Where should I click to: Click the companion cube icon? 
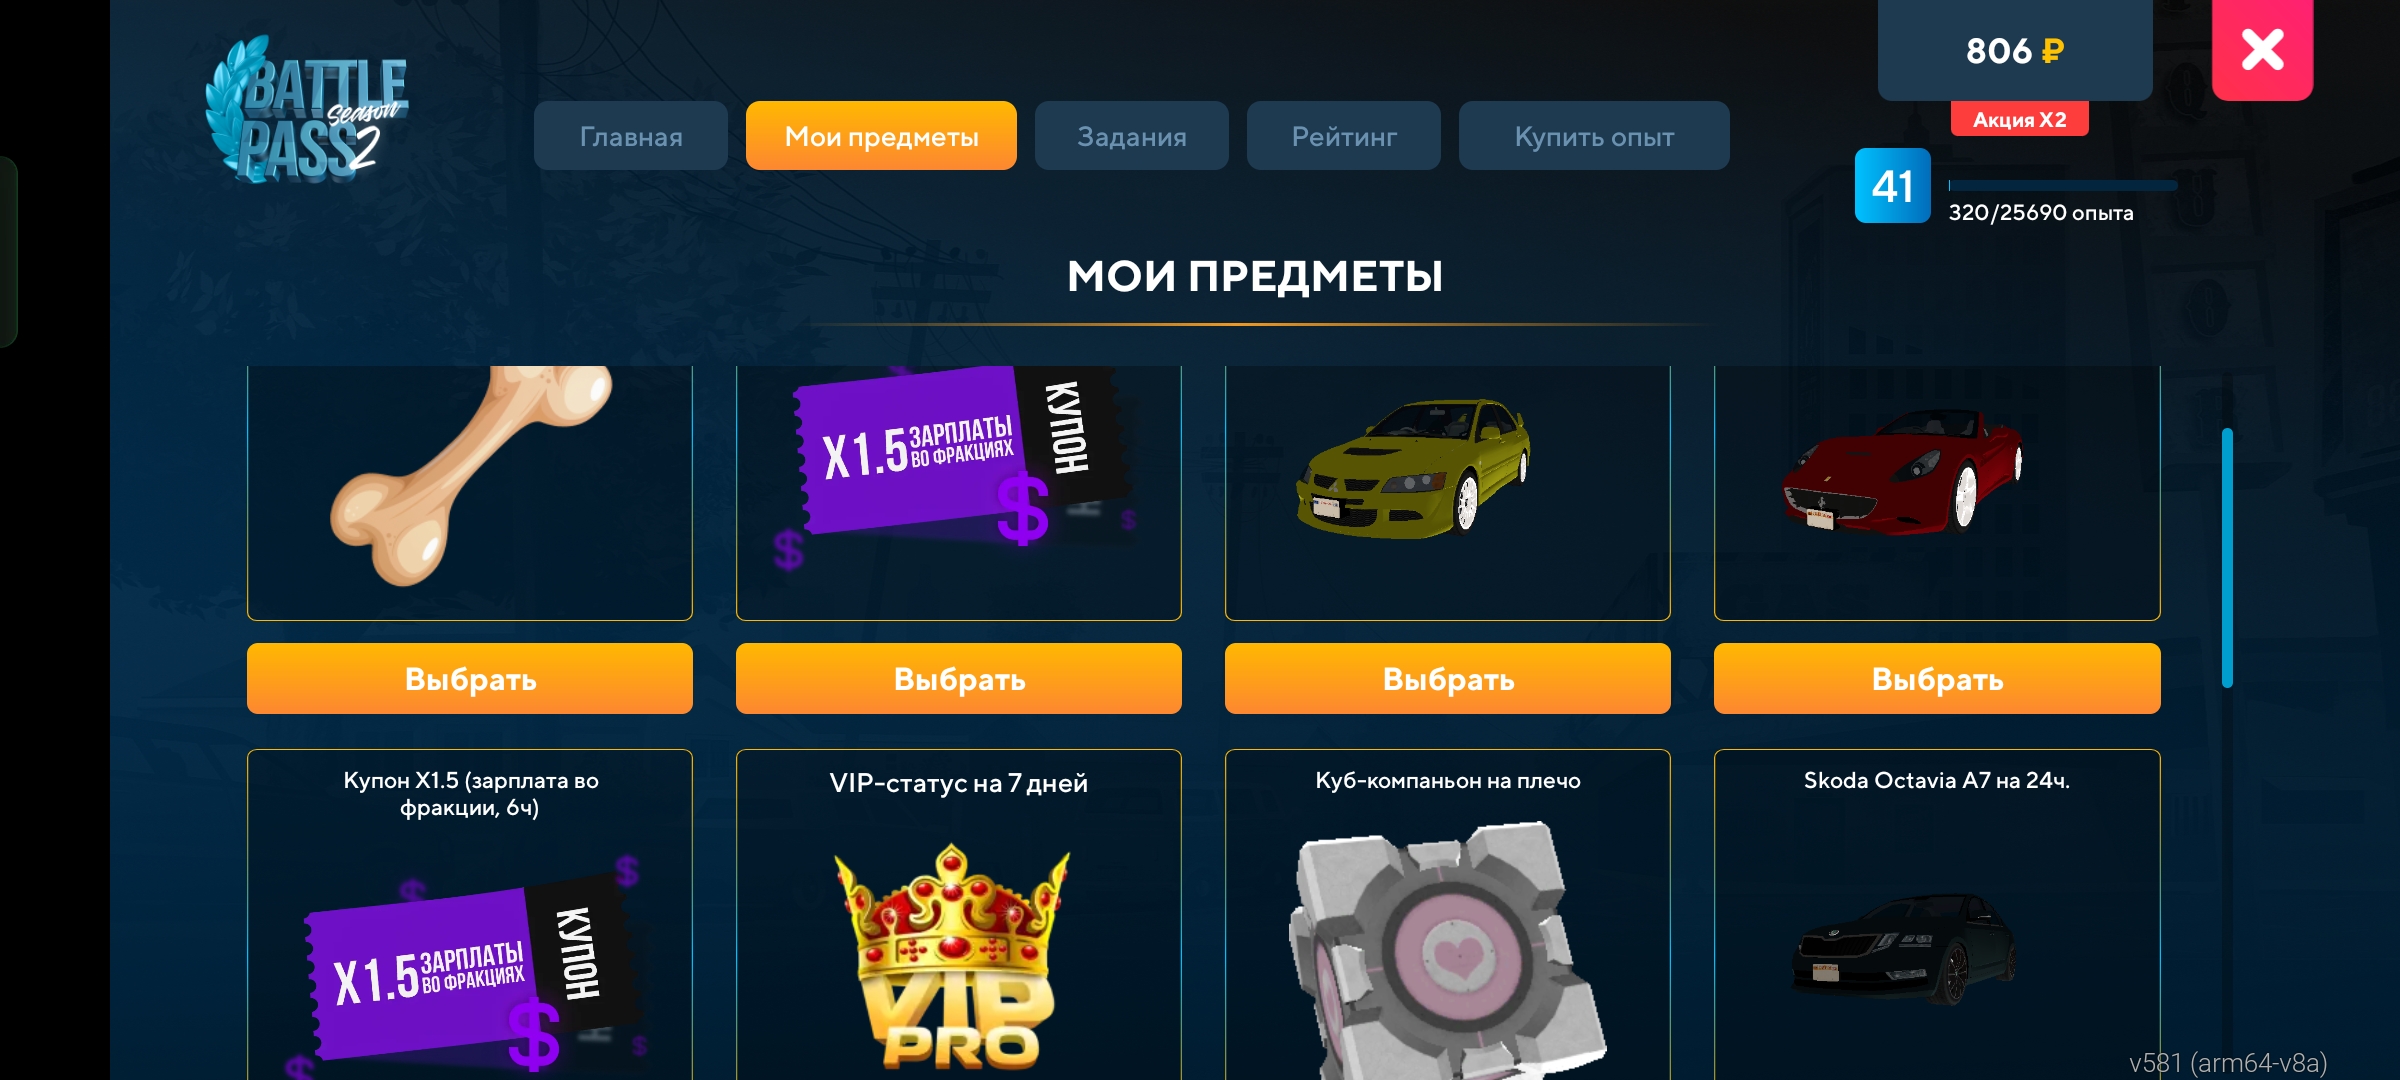pyautogui.click(x=1446, y=950)
